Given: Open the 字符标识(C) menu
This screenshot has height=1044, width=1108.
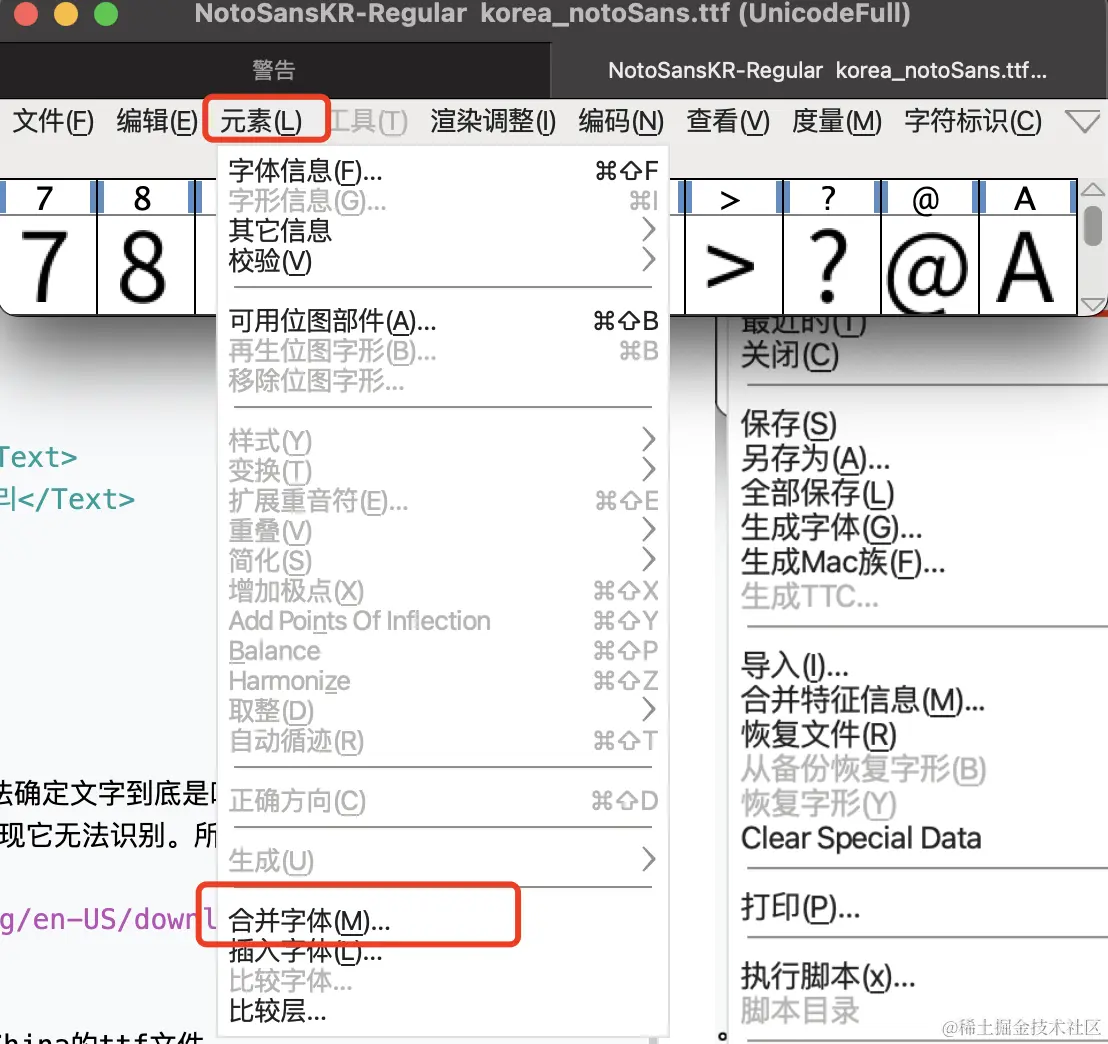Looking at the screenshot, I should (972, 122).
